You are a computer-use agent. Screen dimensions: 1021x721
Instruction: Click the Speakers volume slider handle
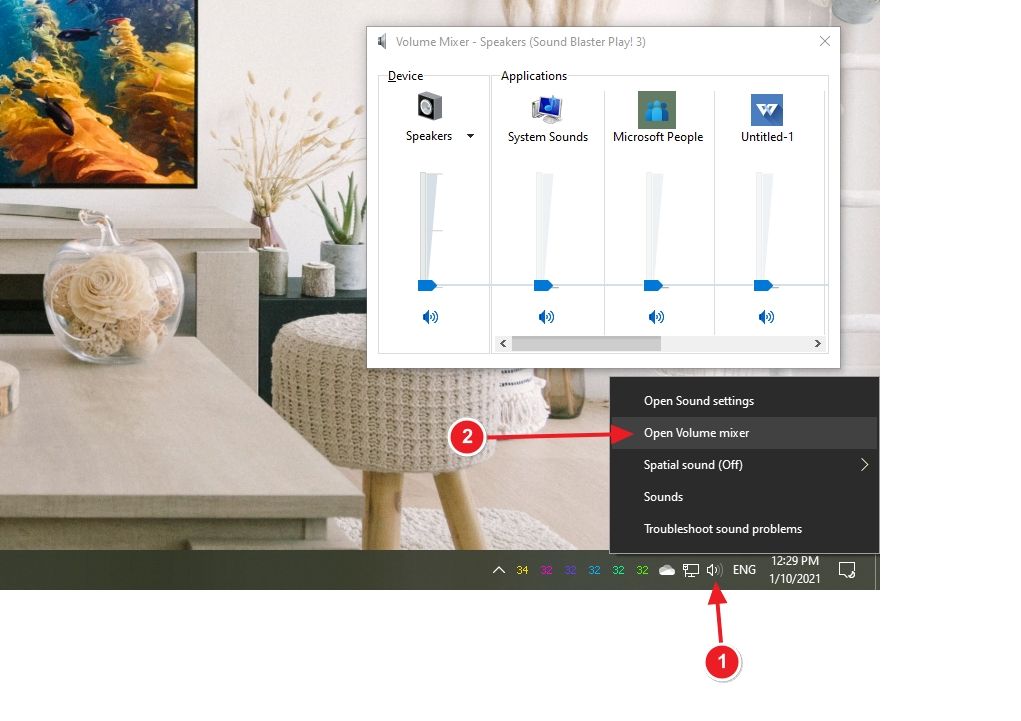tap(427, 285)
